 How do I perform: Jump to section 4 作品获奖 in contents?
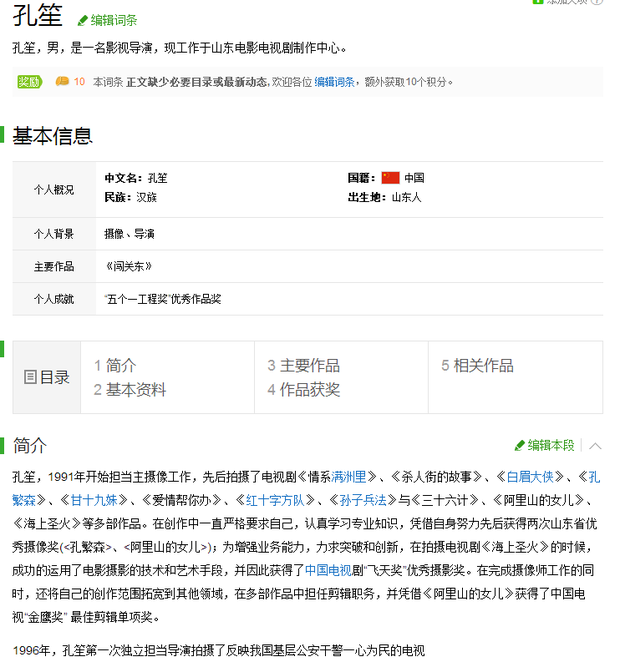tap(304, 390)
